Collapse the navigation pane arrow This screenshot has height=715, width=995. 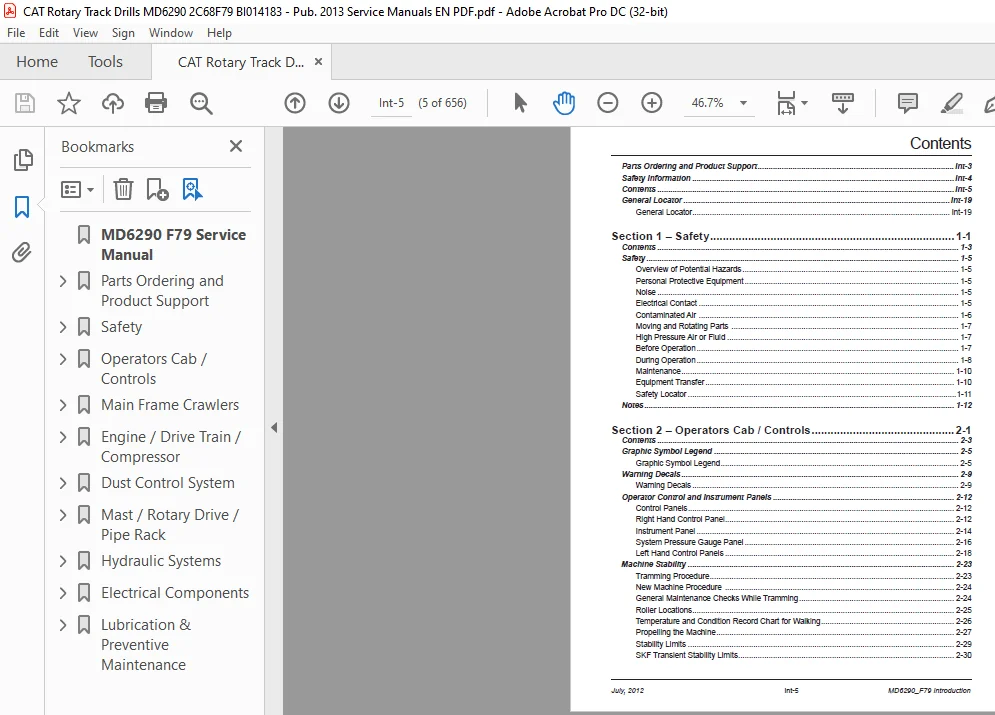(x=274, y=428)
